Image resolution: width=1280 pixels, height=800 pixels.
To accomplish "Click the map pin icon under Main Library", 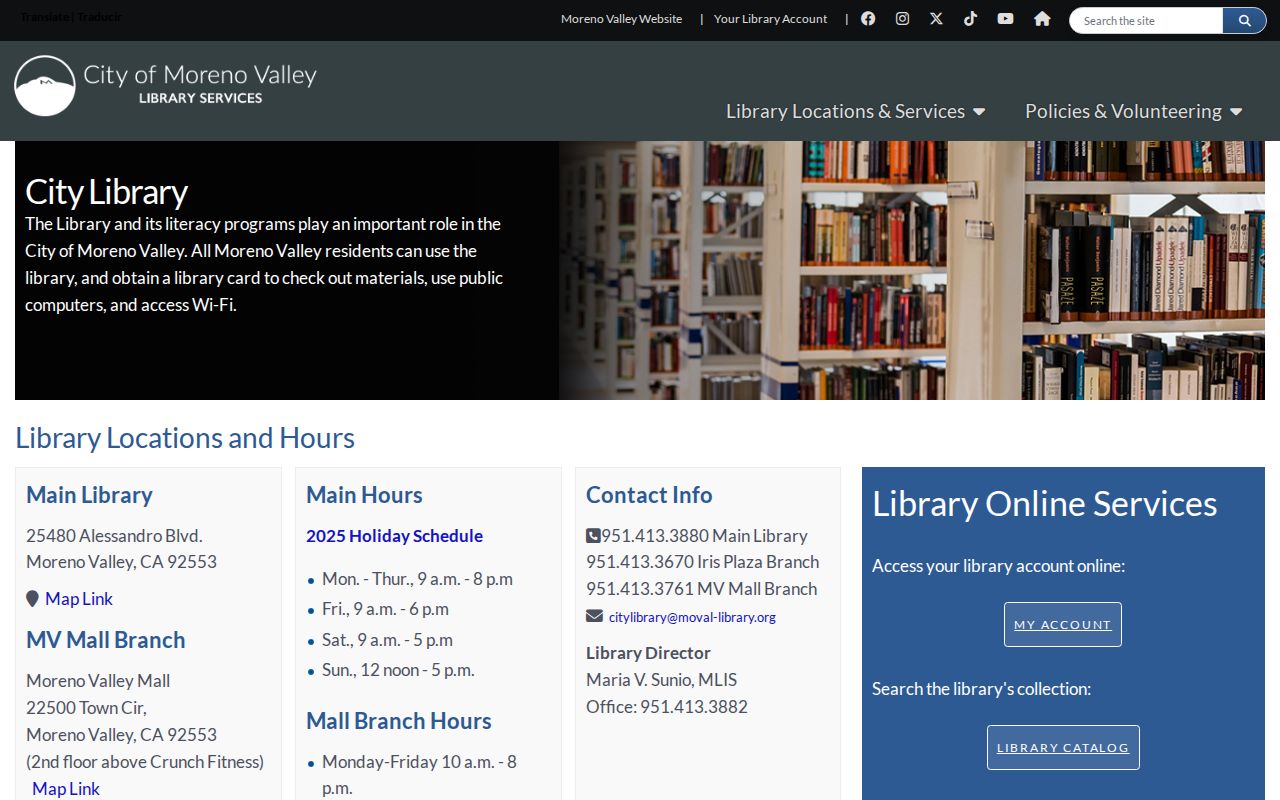I will tap(32, 599).
